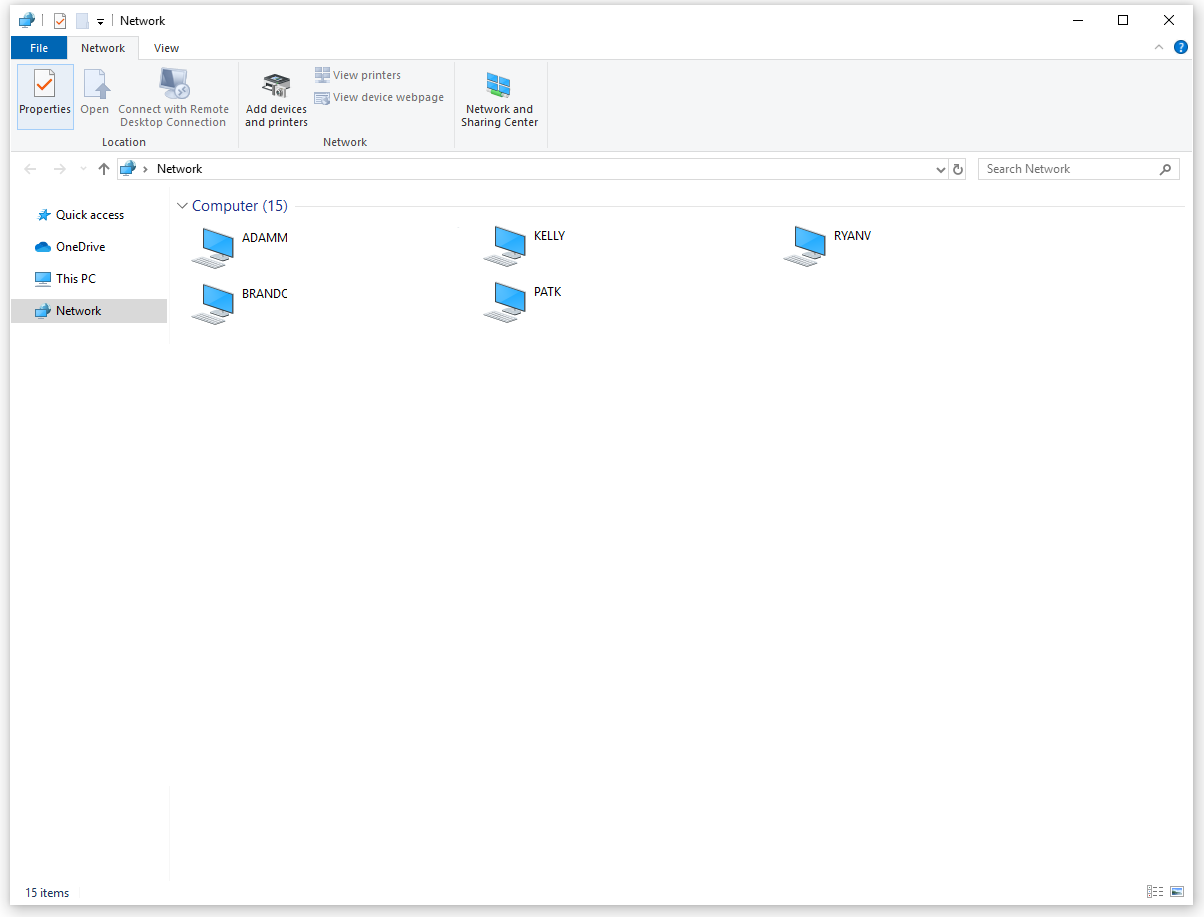Click the Network icon in title bar

(x=27, y=20)
